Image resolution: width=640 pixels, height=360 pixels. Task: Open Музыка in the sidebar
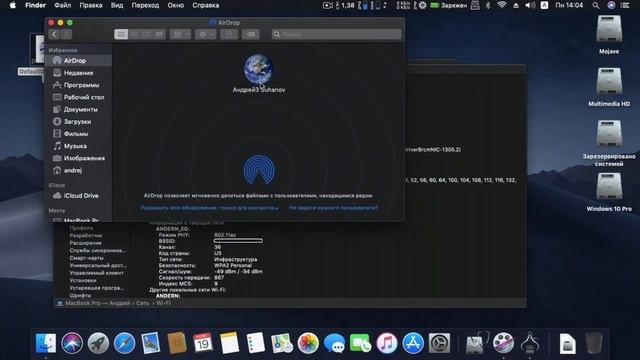[x=78, y=146]
